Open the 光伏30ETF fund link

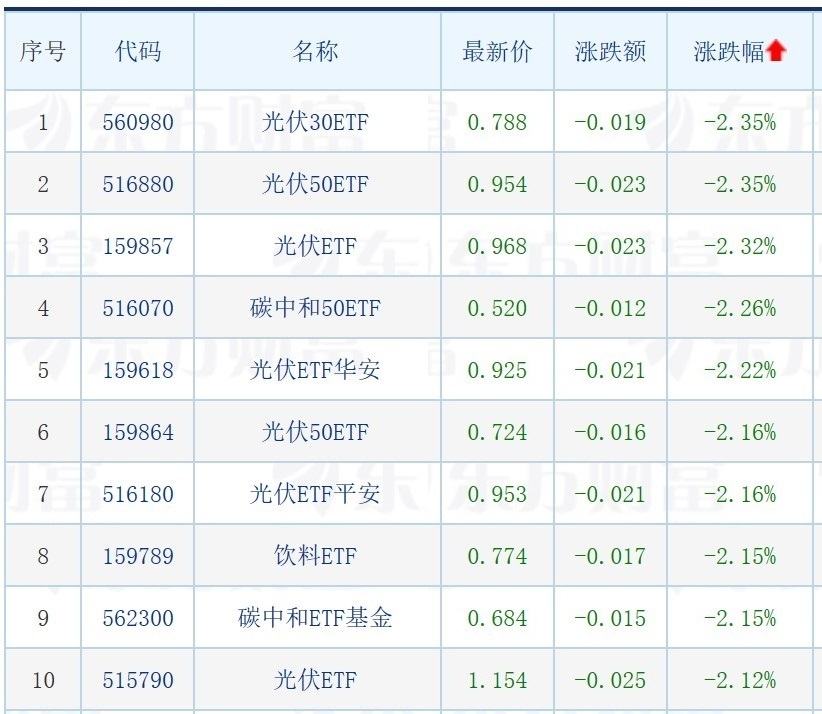pos(316,122)
